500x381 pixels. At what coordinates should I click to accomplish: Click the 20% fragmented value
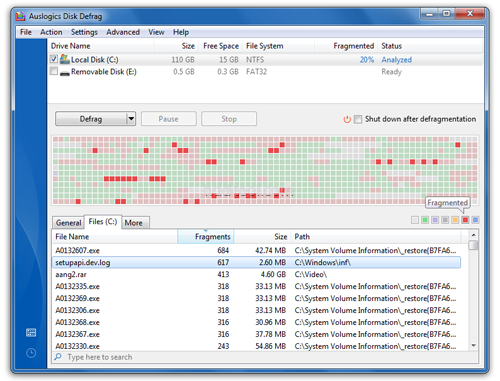pos(367,60)
